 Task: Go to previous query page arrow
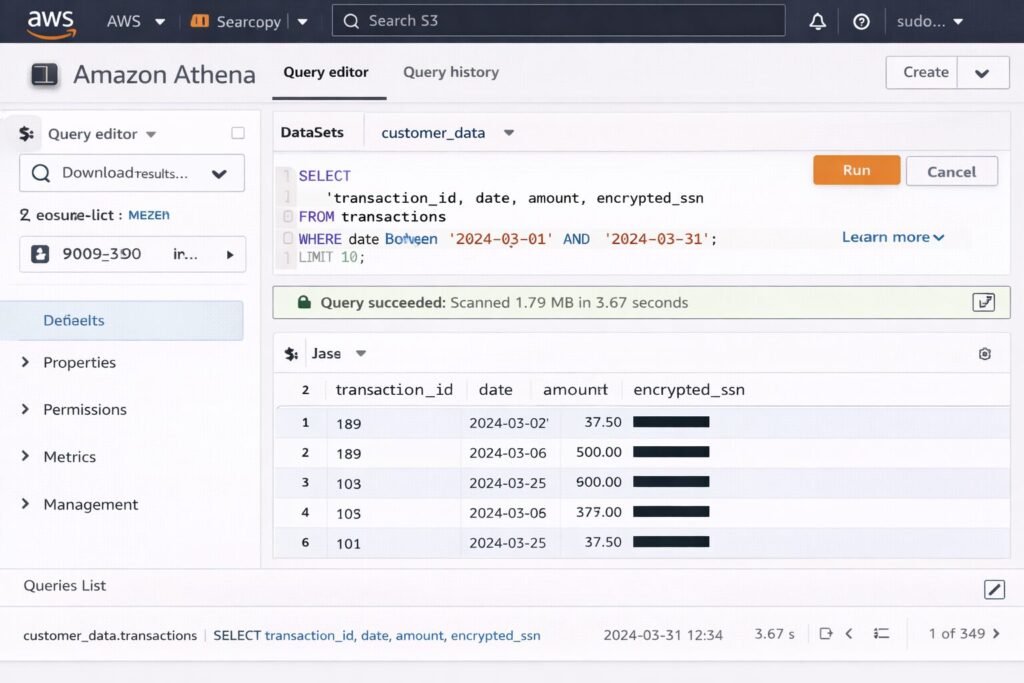pyautogui.click(x=849, y=634)
